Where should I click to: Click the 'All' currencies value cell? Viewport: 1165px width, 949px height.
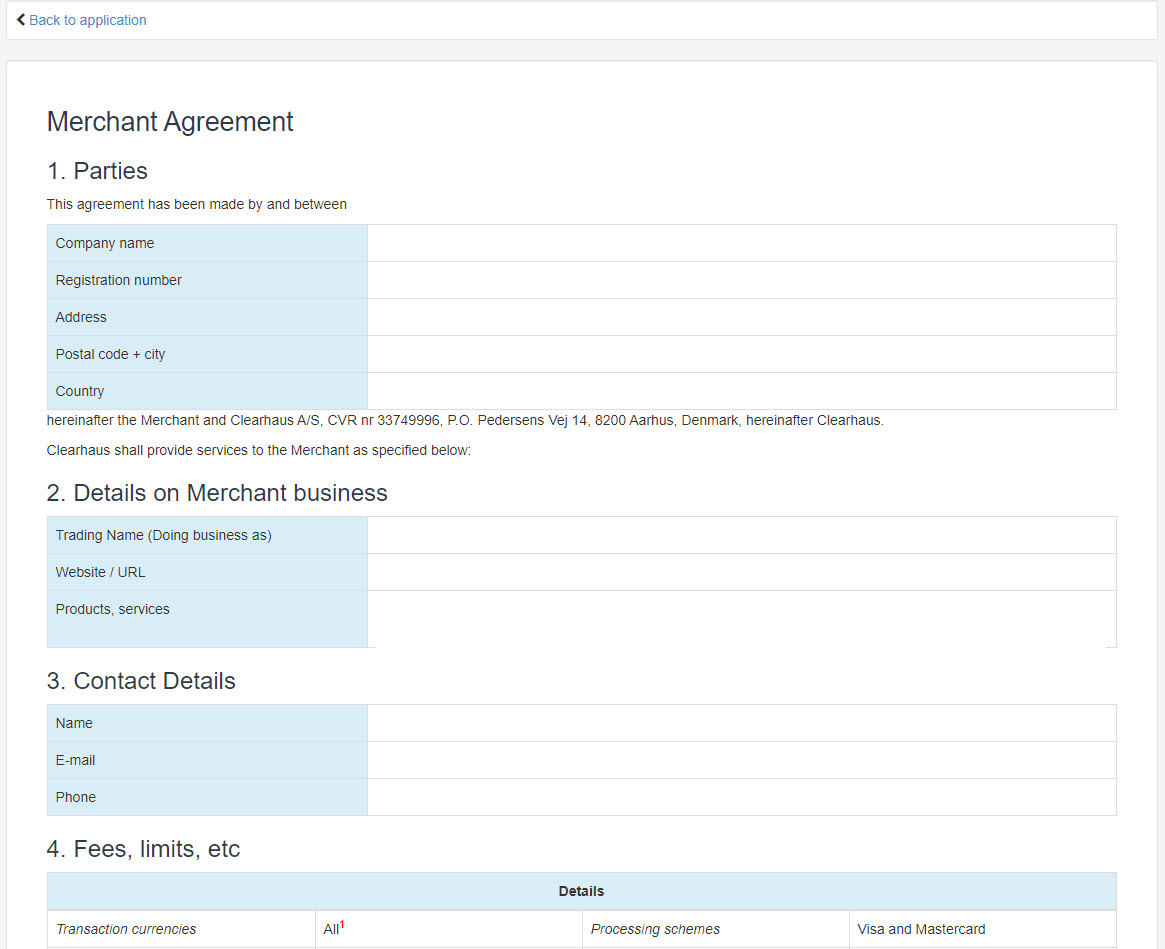coord(448,929)
